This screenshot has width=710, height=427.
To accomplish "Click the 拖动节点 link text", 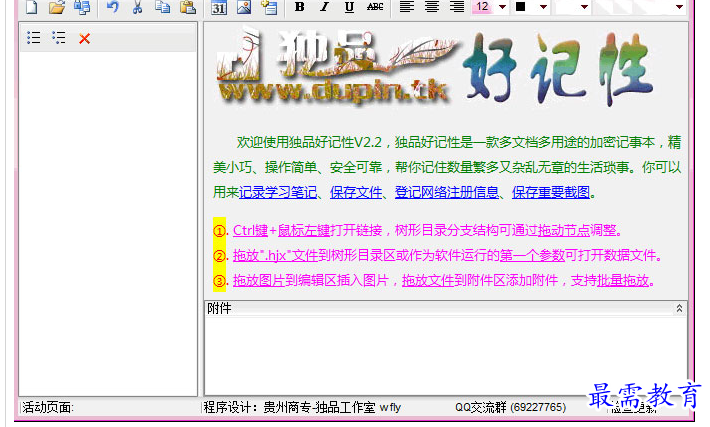I will 564,230.
